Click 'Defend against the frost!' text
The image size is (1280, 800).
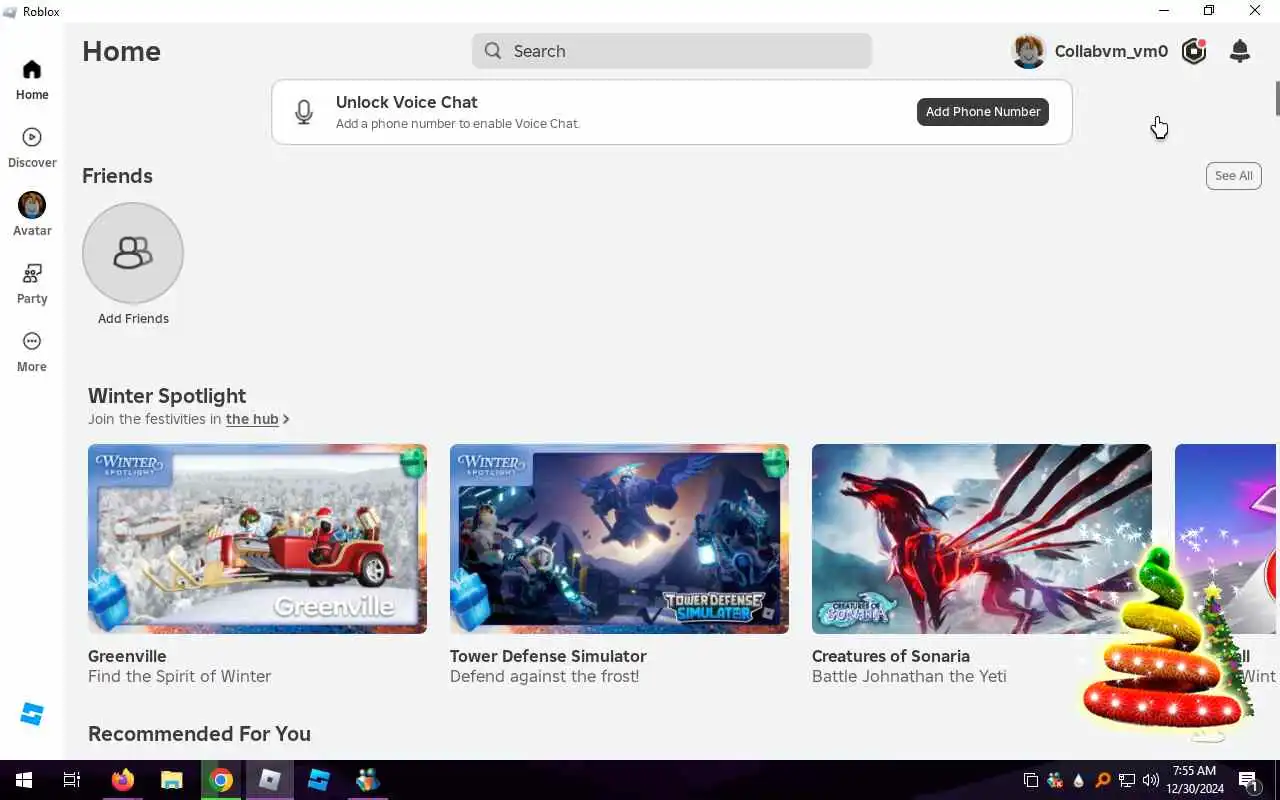tap(544, 677)
